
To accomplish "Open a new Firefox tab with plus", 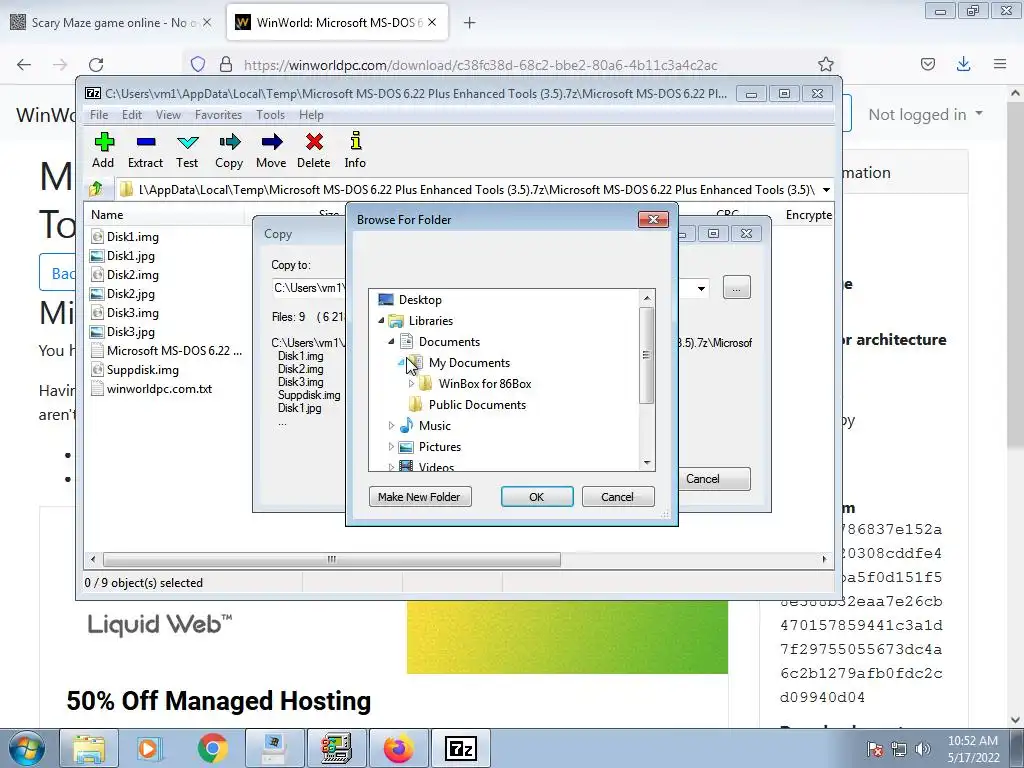I will pyautogui.click(x=470, y=23).
